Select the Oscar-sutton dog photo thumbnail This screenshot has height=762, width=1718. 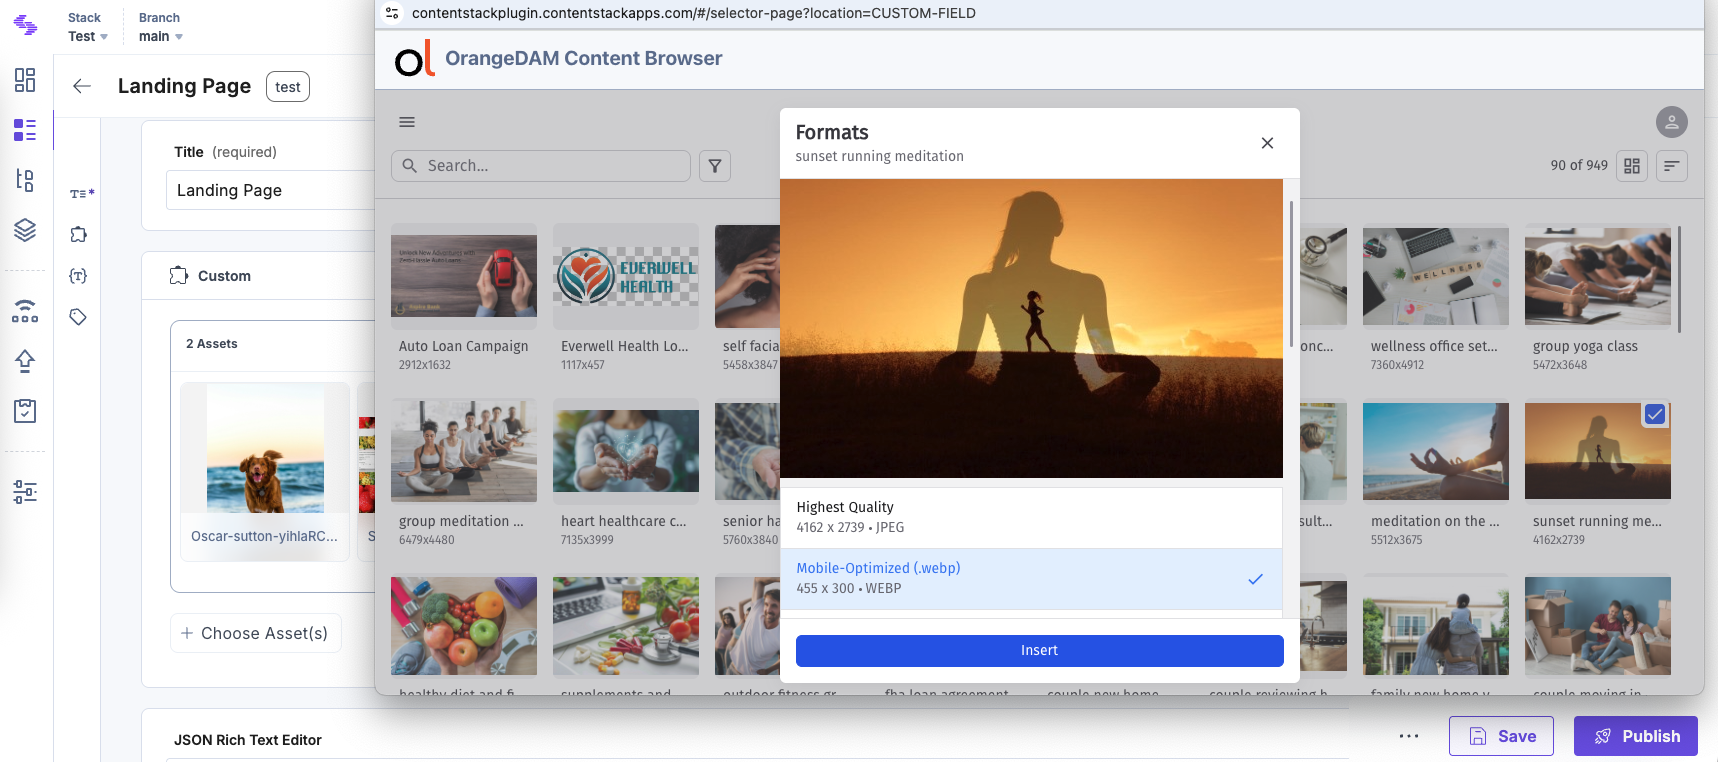pyautogui.click(x=265, y=448)
